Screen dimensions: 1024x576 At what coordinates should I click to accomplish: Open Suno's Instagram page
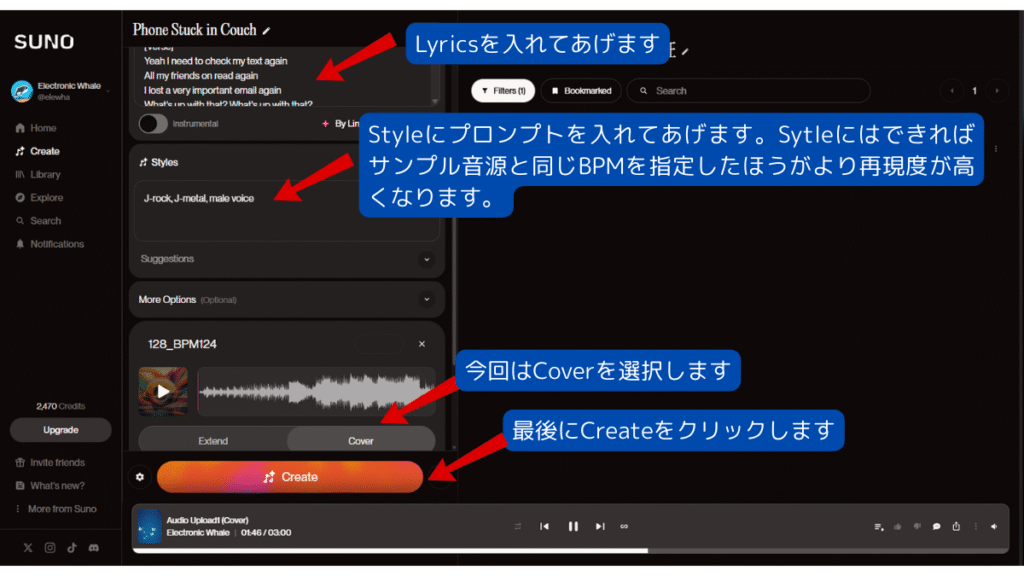50,547
